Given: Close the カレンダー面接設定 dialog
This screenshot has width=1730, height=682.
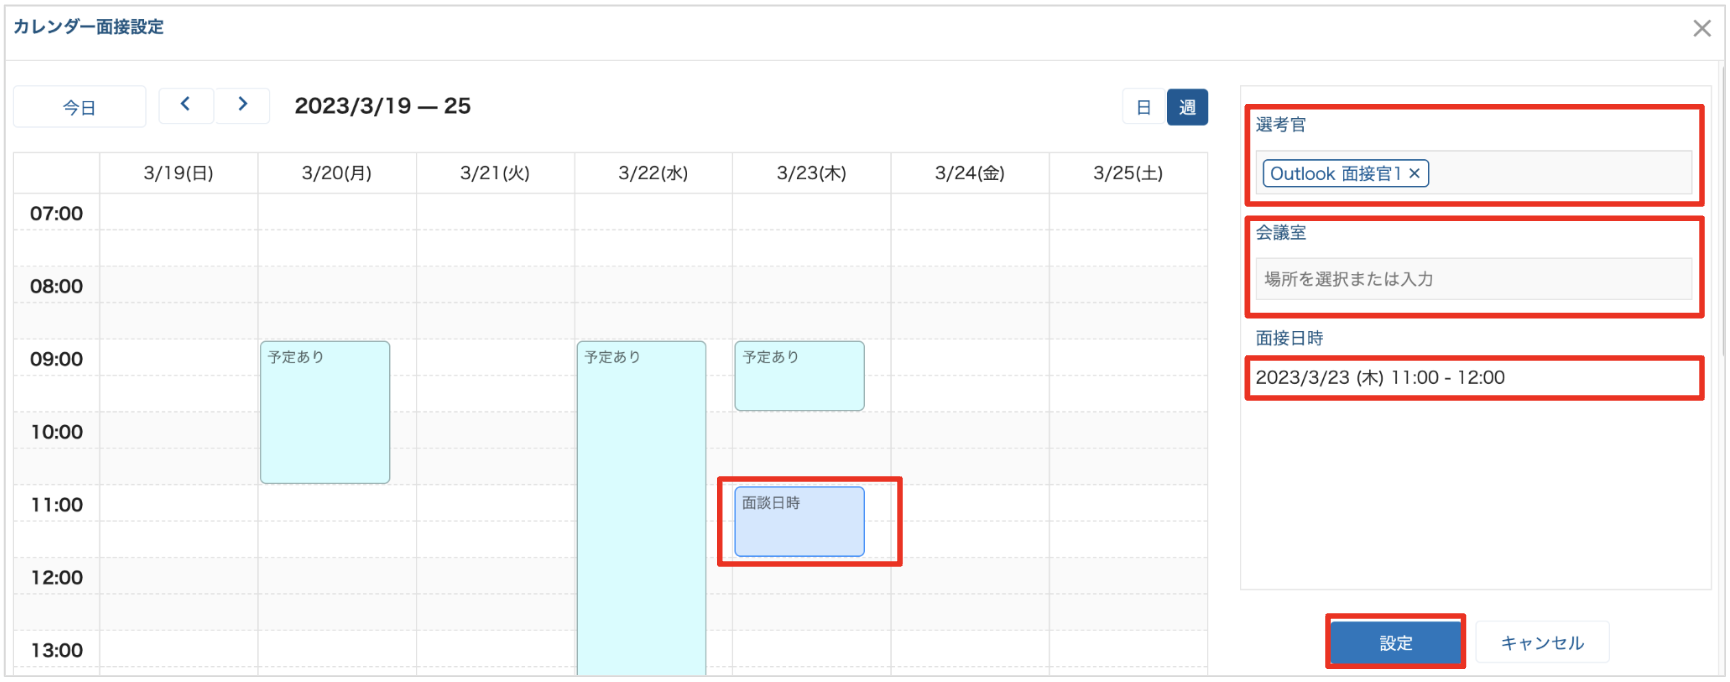Looking at the screenshot, I should click(1701, 29).
